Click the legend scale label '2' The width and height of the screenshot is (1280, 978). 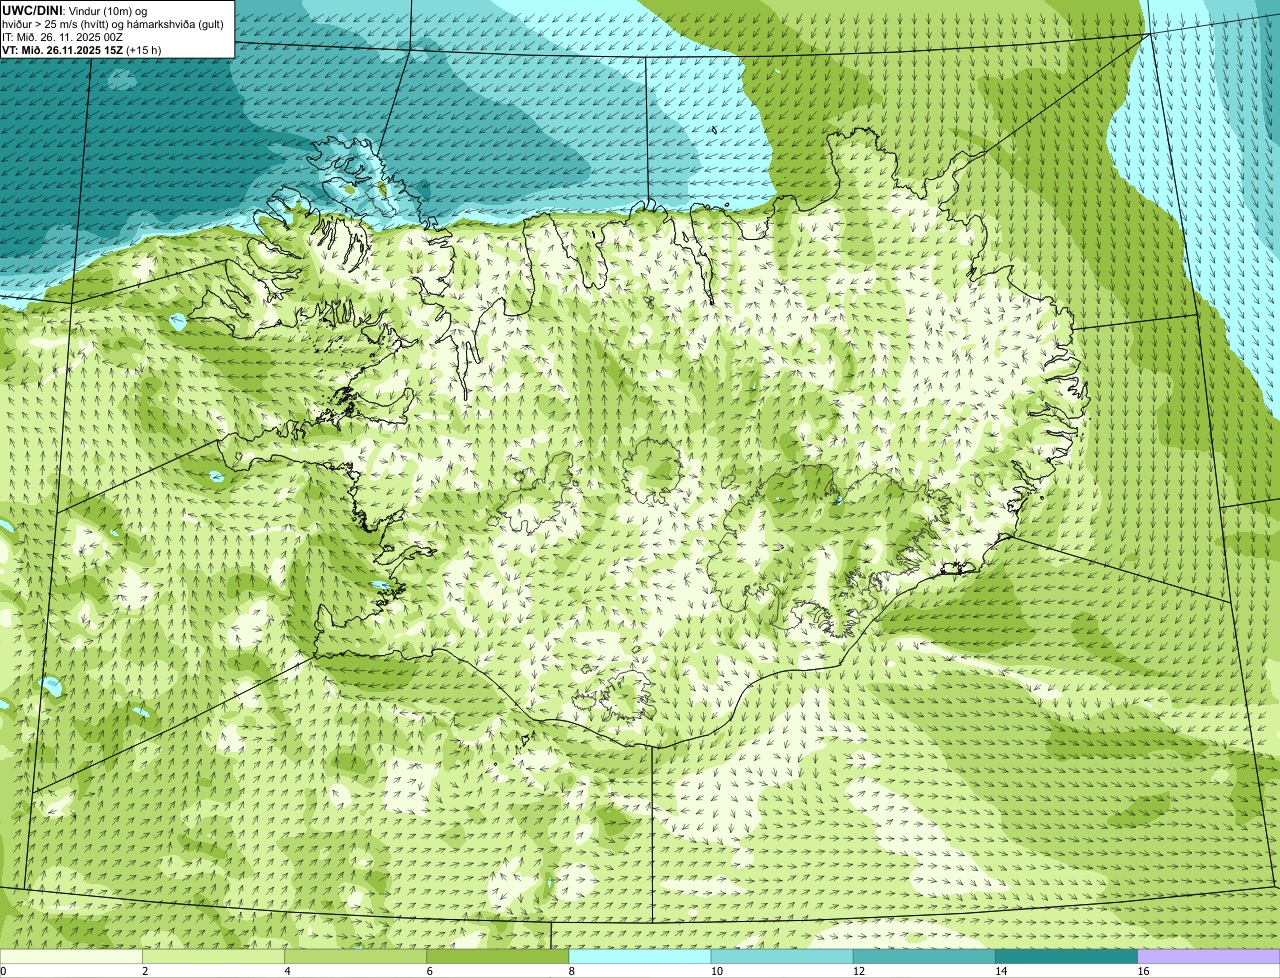click(x=145, y=971)
